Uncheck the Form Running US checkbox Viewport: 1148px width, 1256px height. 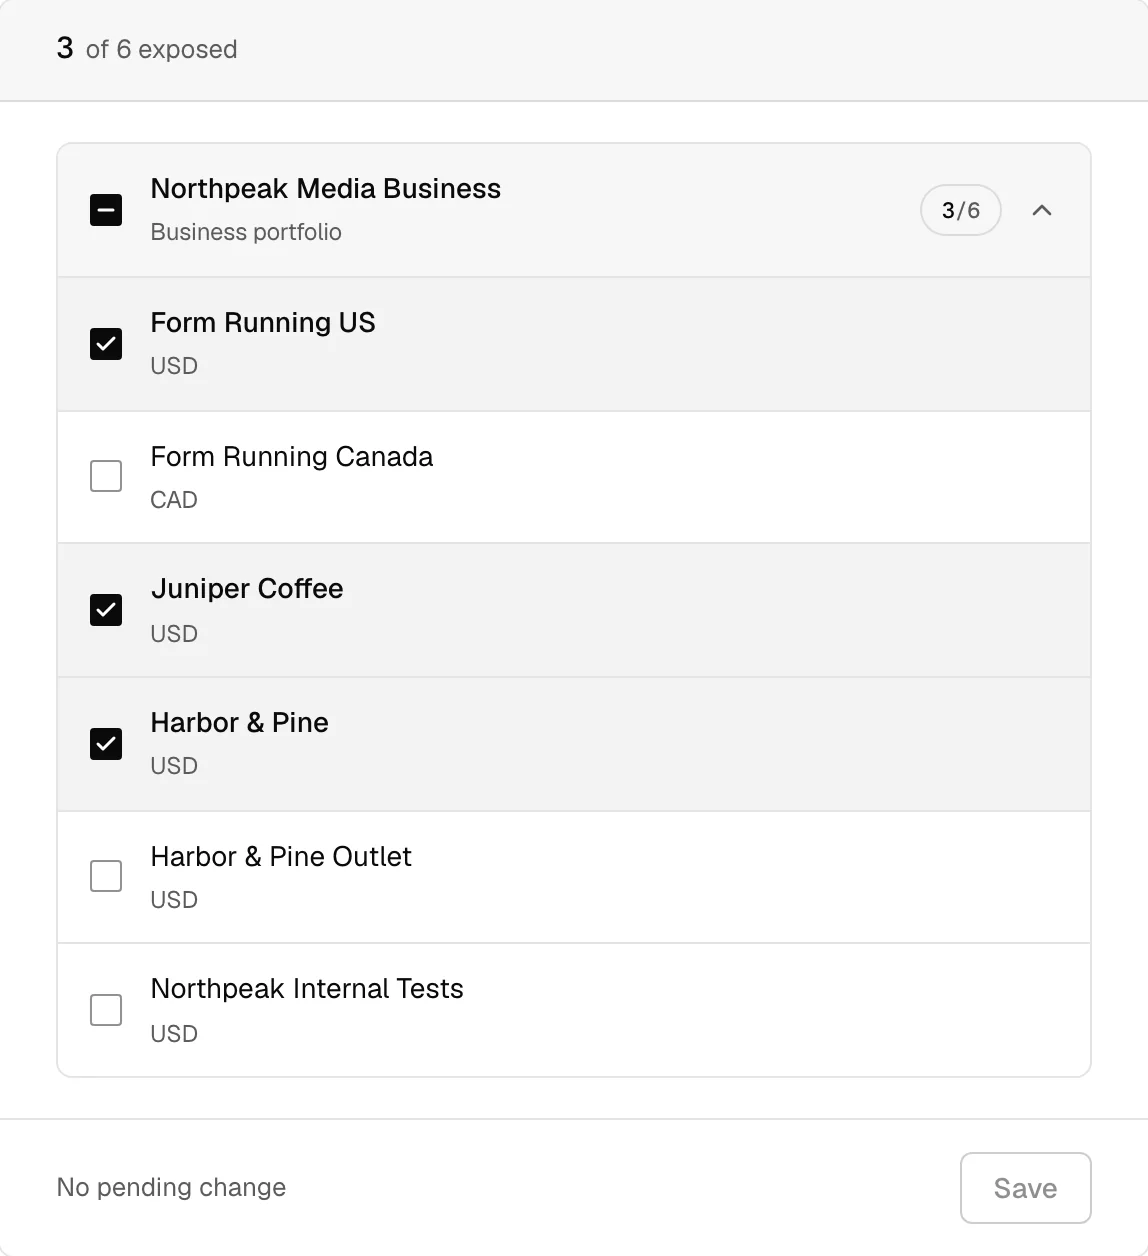click(x=106, y=344)
